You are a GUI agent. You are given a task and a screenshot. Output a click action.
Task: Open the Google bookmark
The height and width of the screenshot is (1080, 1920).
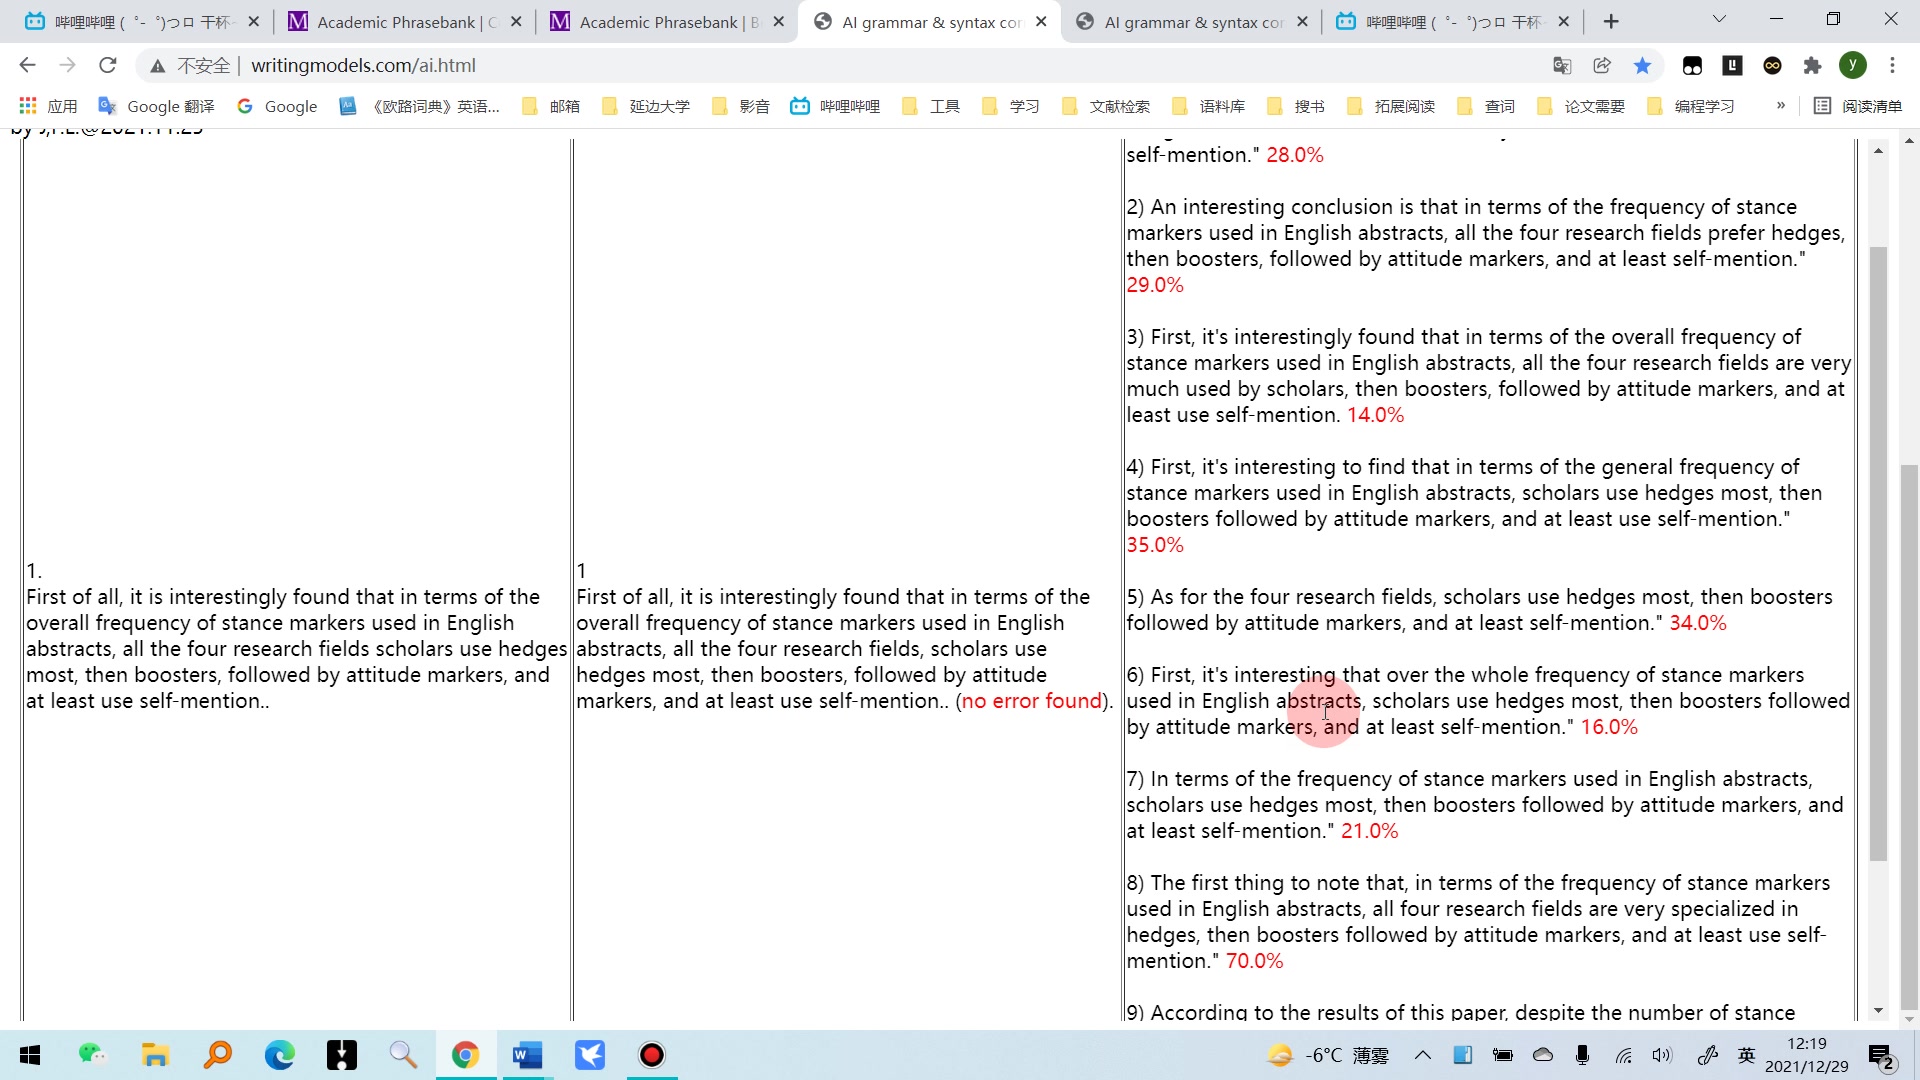click(277, 106)
